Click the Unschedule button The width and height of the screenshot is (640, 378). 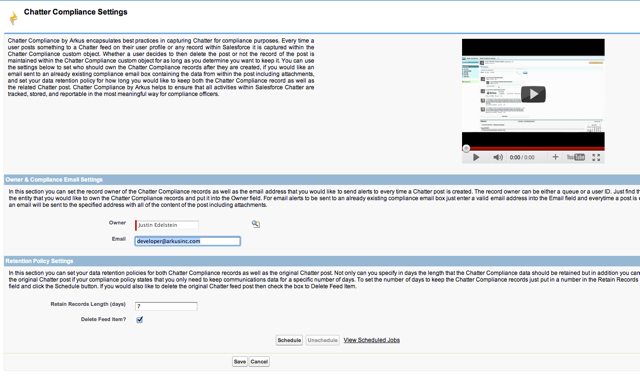click(322, 340)
